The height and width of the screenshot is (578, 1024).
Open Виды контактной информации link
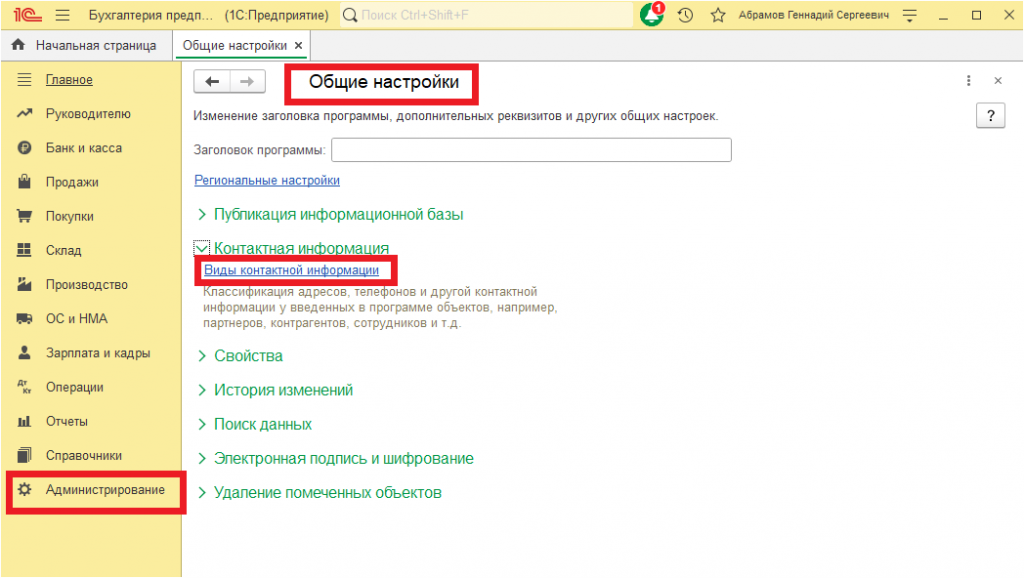pos(291,270)
